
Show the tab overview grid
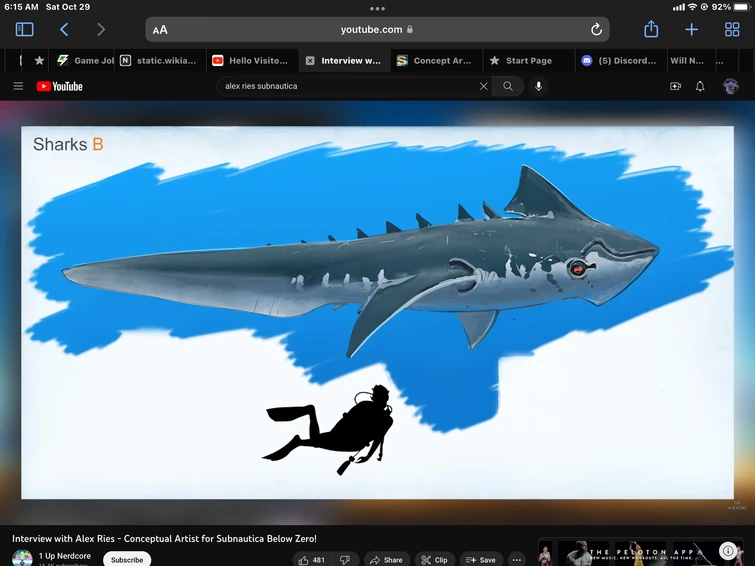click(732, 30)
